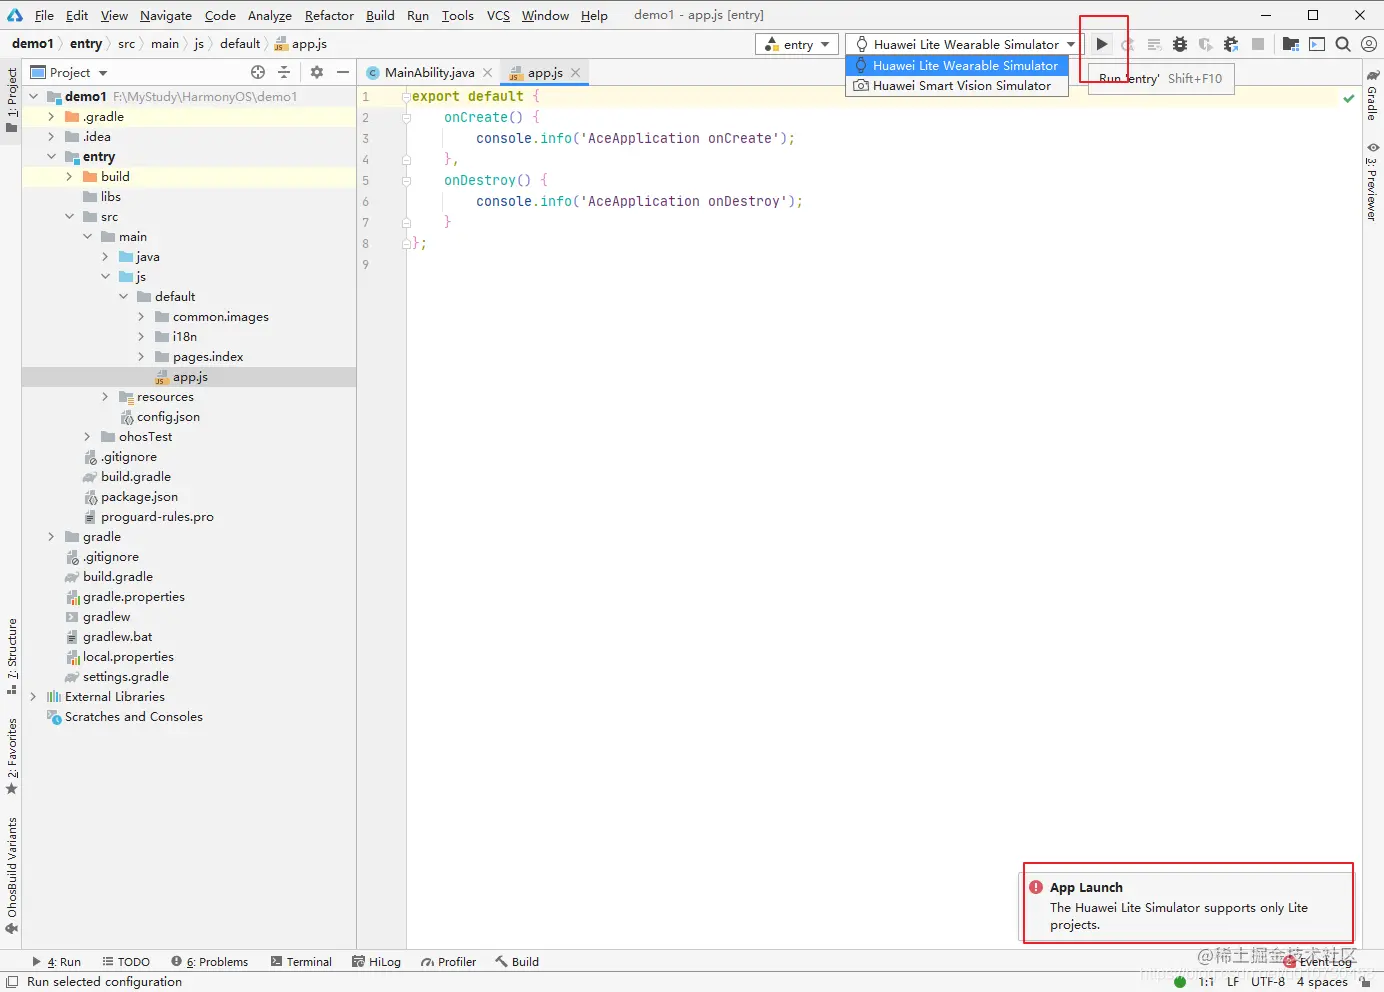
Task: Click the lock icon in status bar
Action: click(x=1366, y=982)
